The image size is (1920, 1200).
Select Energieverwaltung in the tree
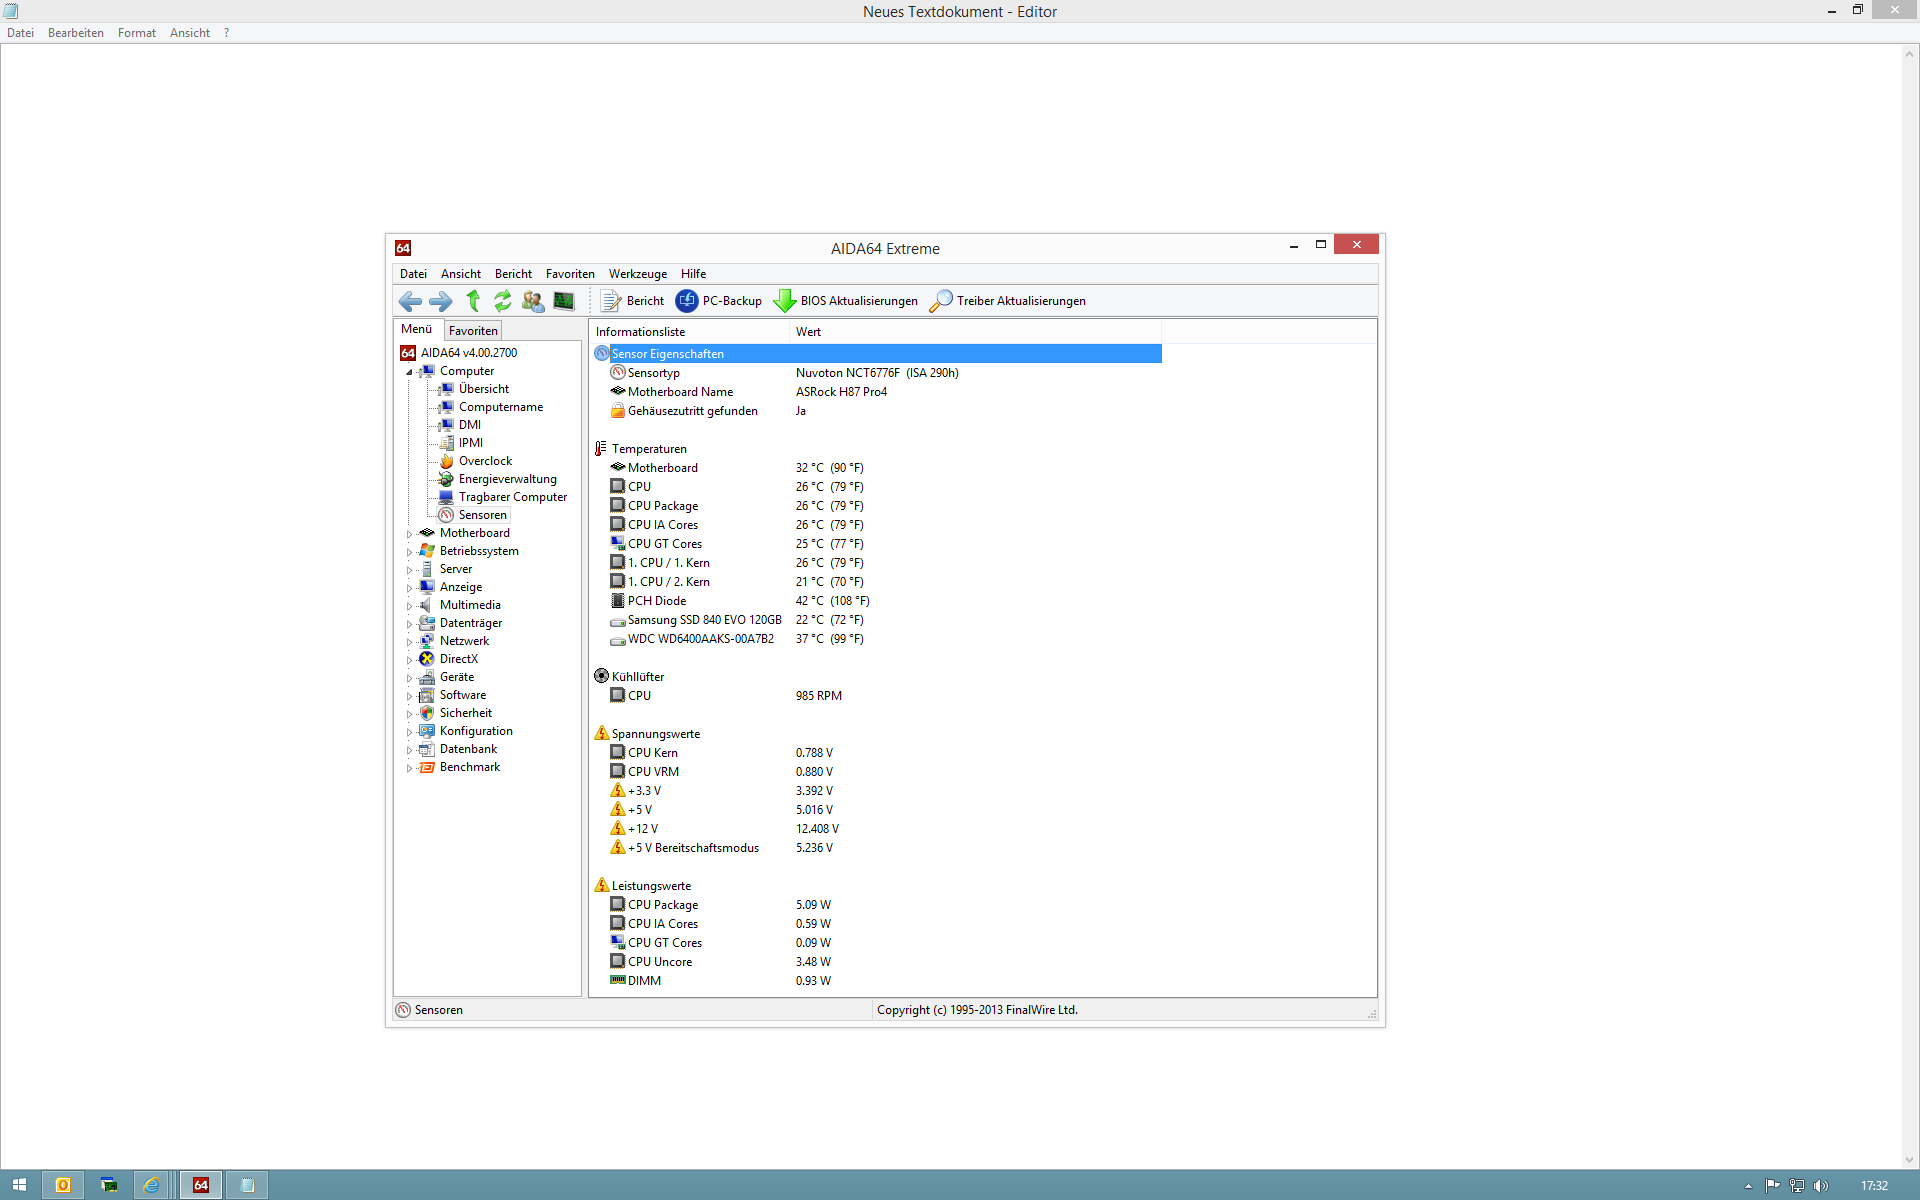(507, 479)
